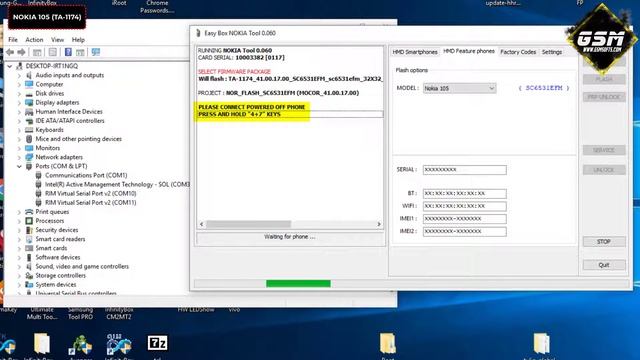Viewport: 640px width, 360px height.
Task: Select RIM Virtual Serial Port v2 (COM11)
Action: pyautogui.click(x=91, y=202)
